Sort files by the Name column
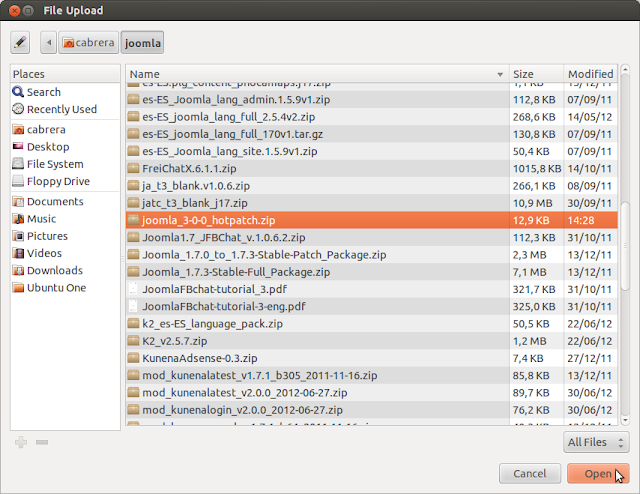Screen dimensions: 640x494 click(x=317, y=74)
